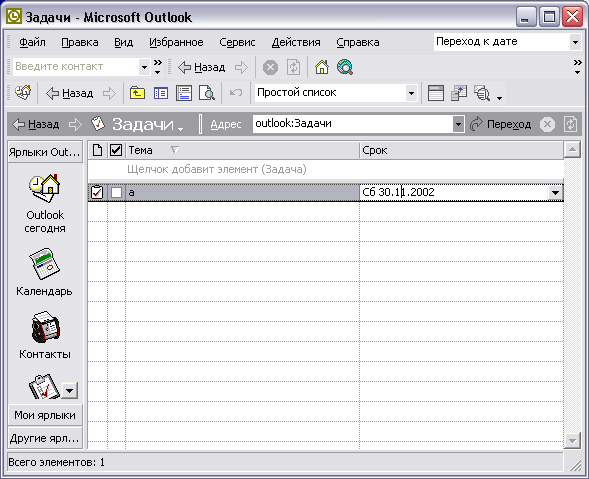Click the New task icon in the toolbar
The height and width of the screenshot is (479, 589).
23,92
